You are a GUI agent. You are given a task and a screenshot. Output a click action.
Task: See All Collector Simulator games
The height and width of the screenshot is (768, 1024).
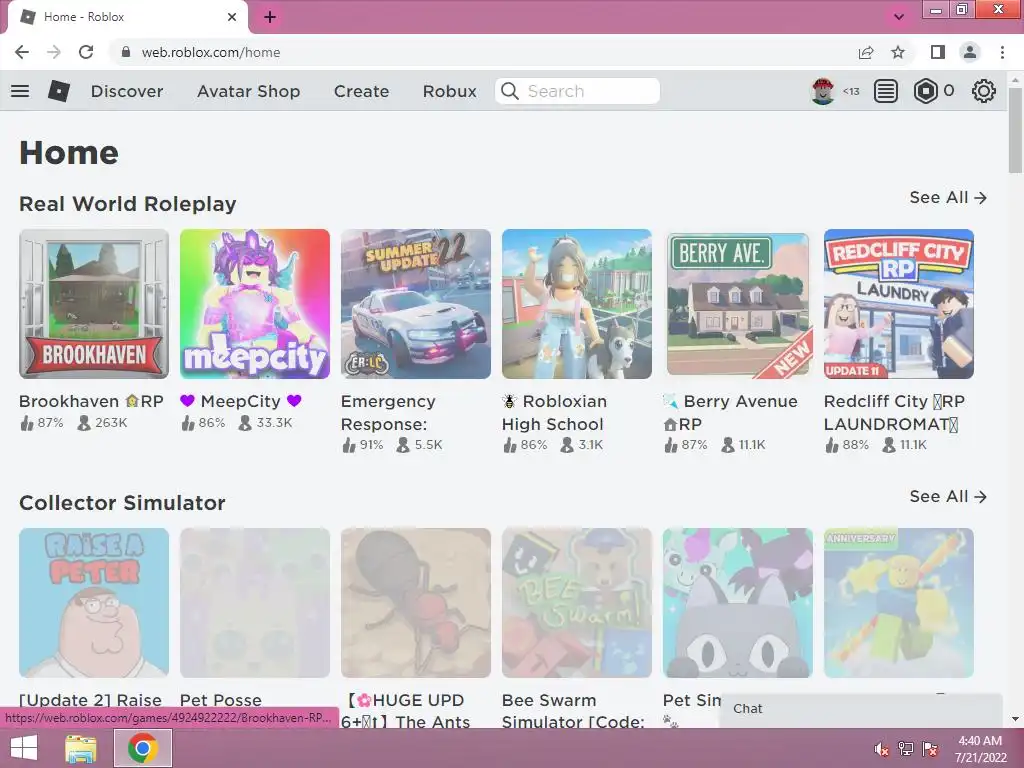(x=948, y=496)
